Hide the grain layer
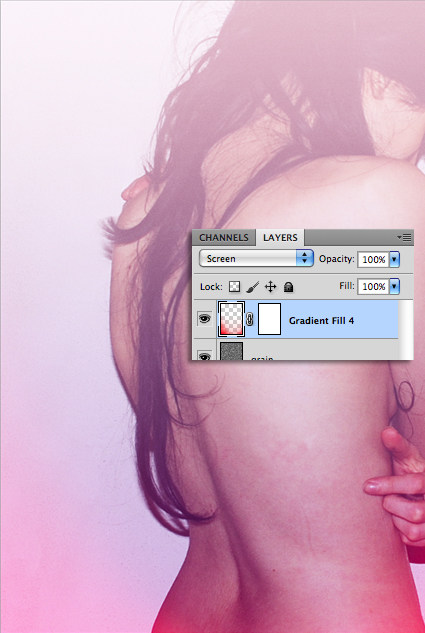Screen dimensions: 425x633 click(x=205, y=356)
